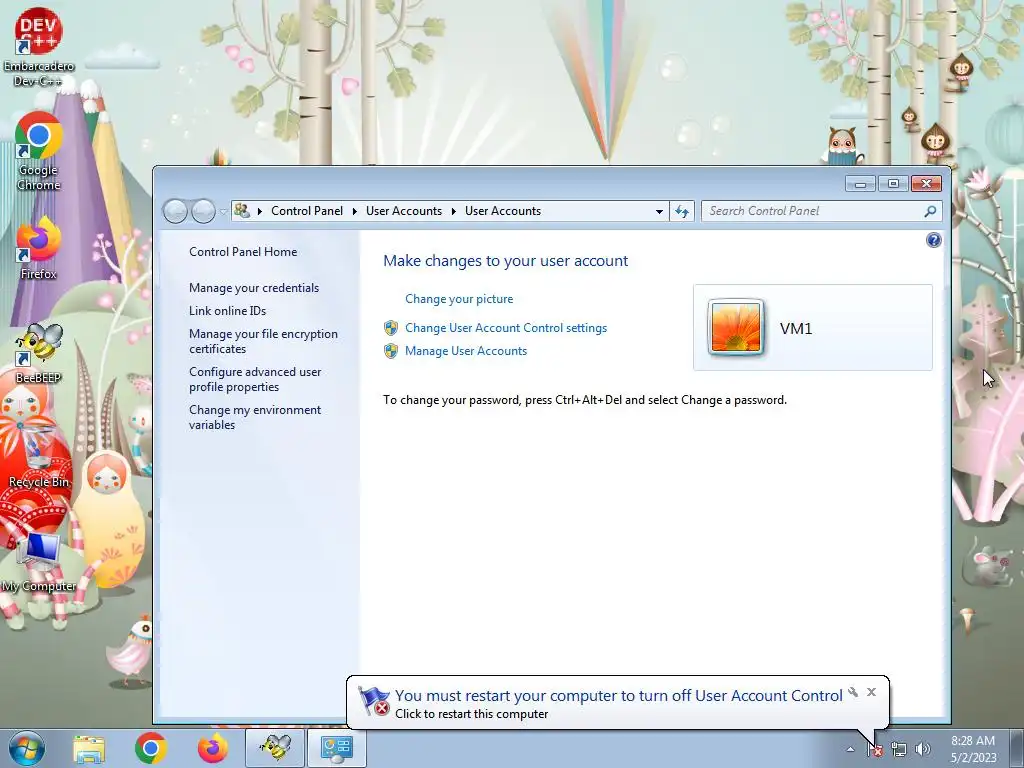This screenshot has height=768, width=1024.
Task: Open BeeBEEP desktop shortcut
Action: 39,353
